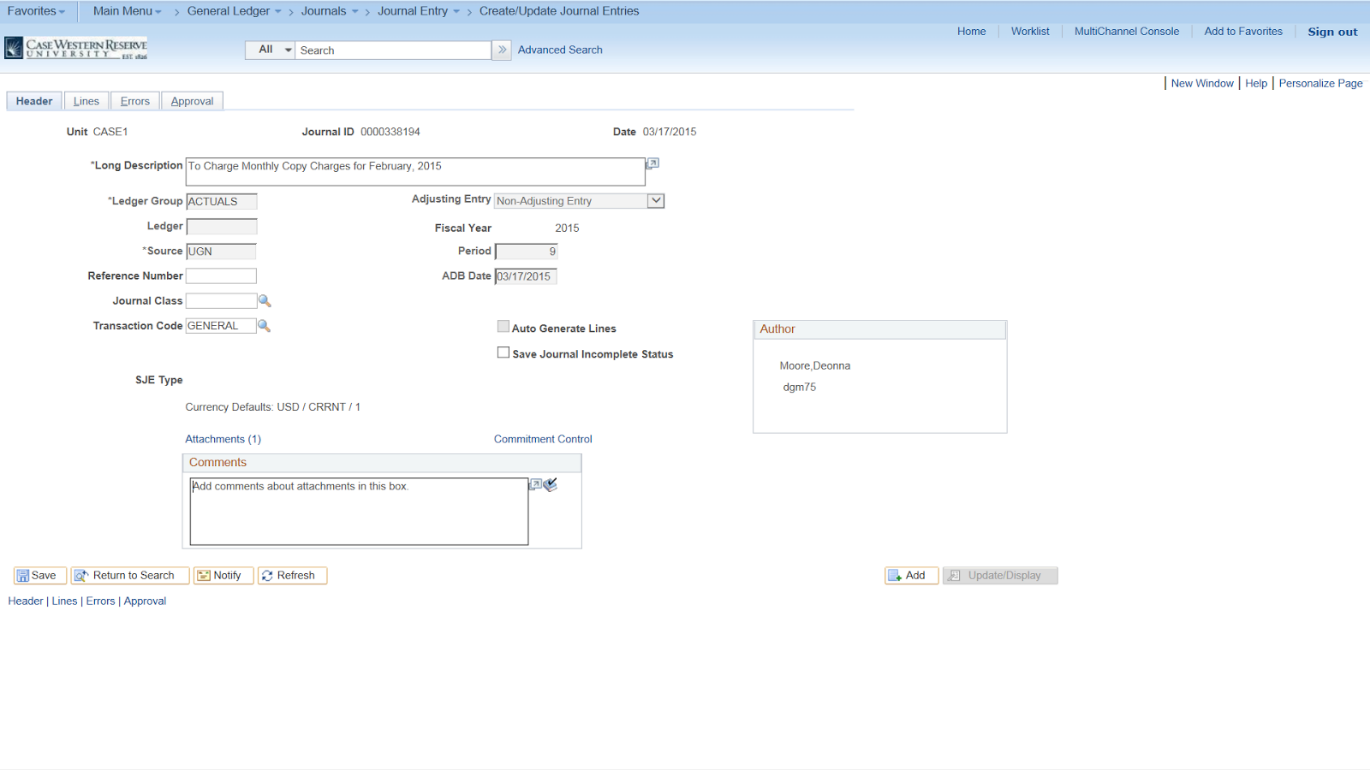Open the Comments field in a larger window

pos(535,485)
